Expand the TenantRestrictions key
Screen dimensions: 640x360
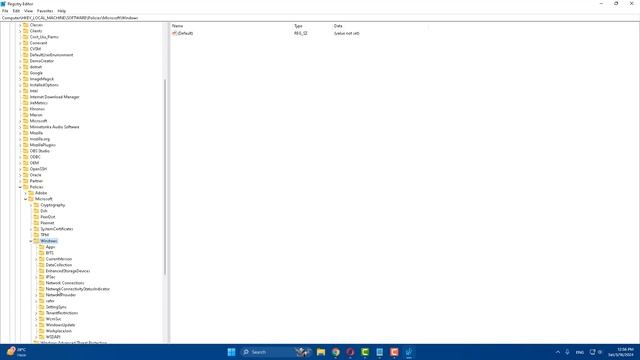[x=36, y=313]
